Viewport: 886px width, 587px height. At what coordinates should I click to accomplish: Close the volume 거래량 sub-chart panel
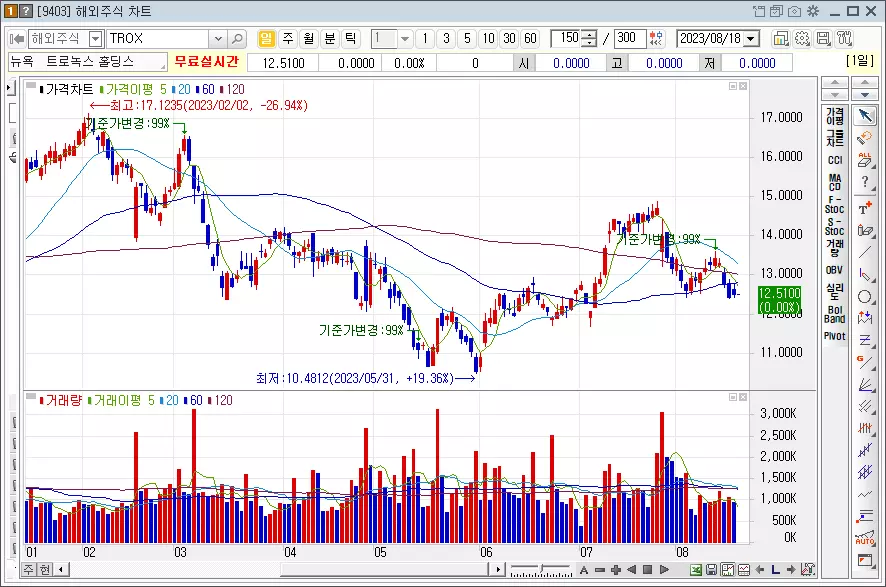point(743,397)
